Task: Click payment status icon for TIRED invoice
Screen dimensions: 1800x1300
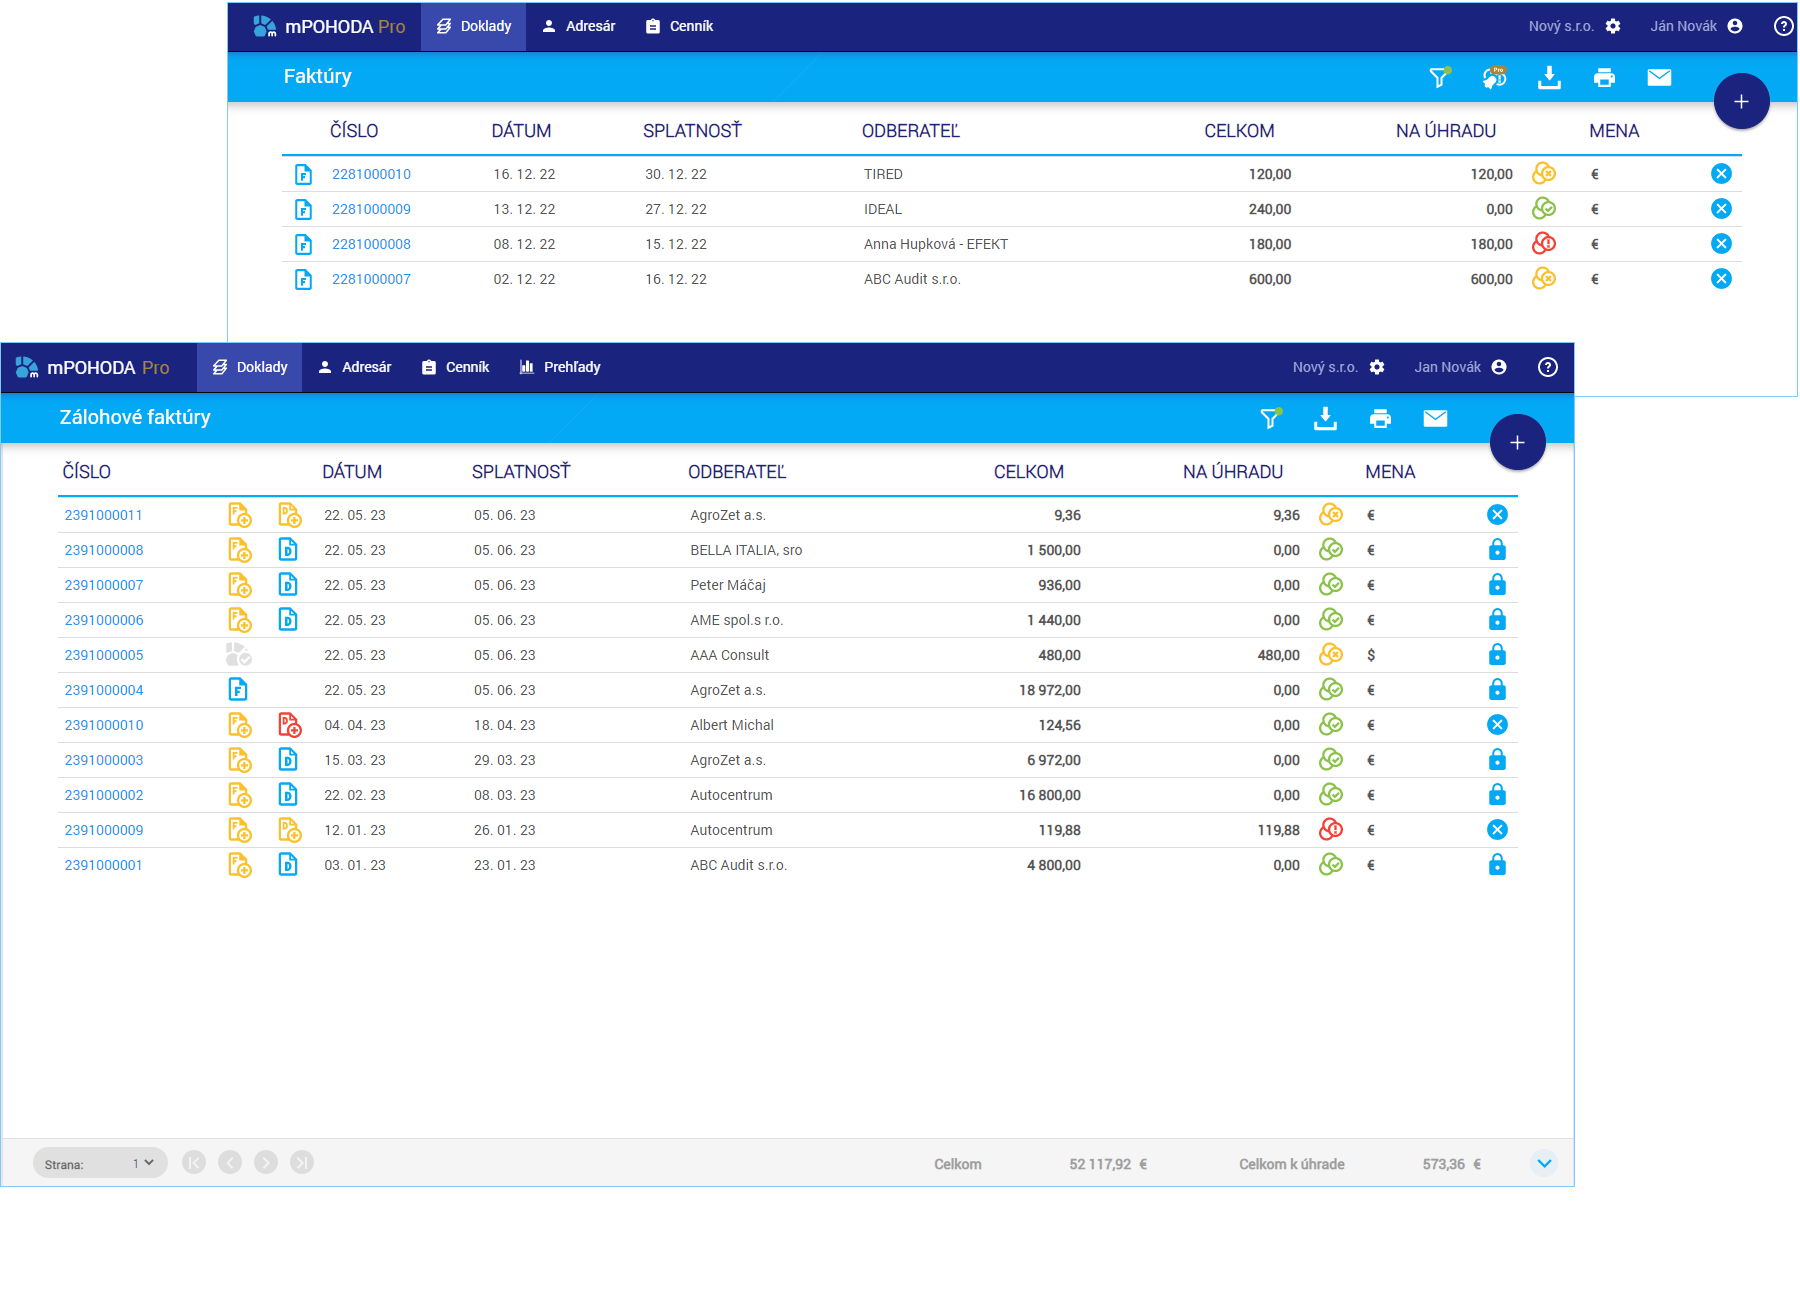Action: tap(1544, 174)
